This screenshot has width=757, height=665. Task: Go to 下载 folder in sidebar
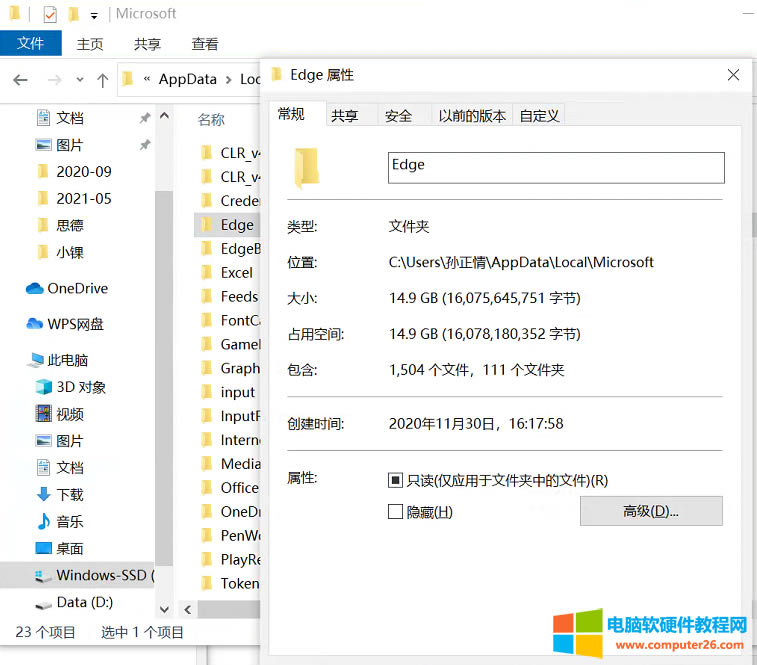[x=69, y=494]
